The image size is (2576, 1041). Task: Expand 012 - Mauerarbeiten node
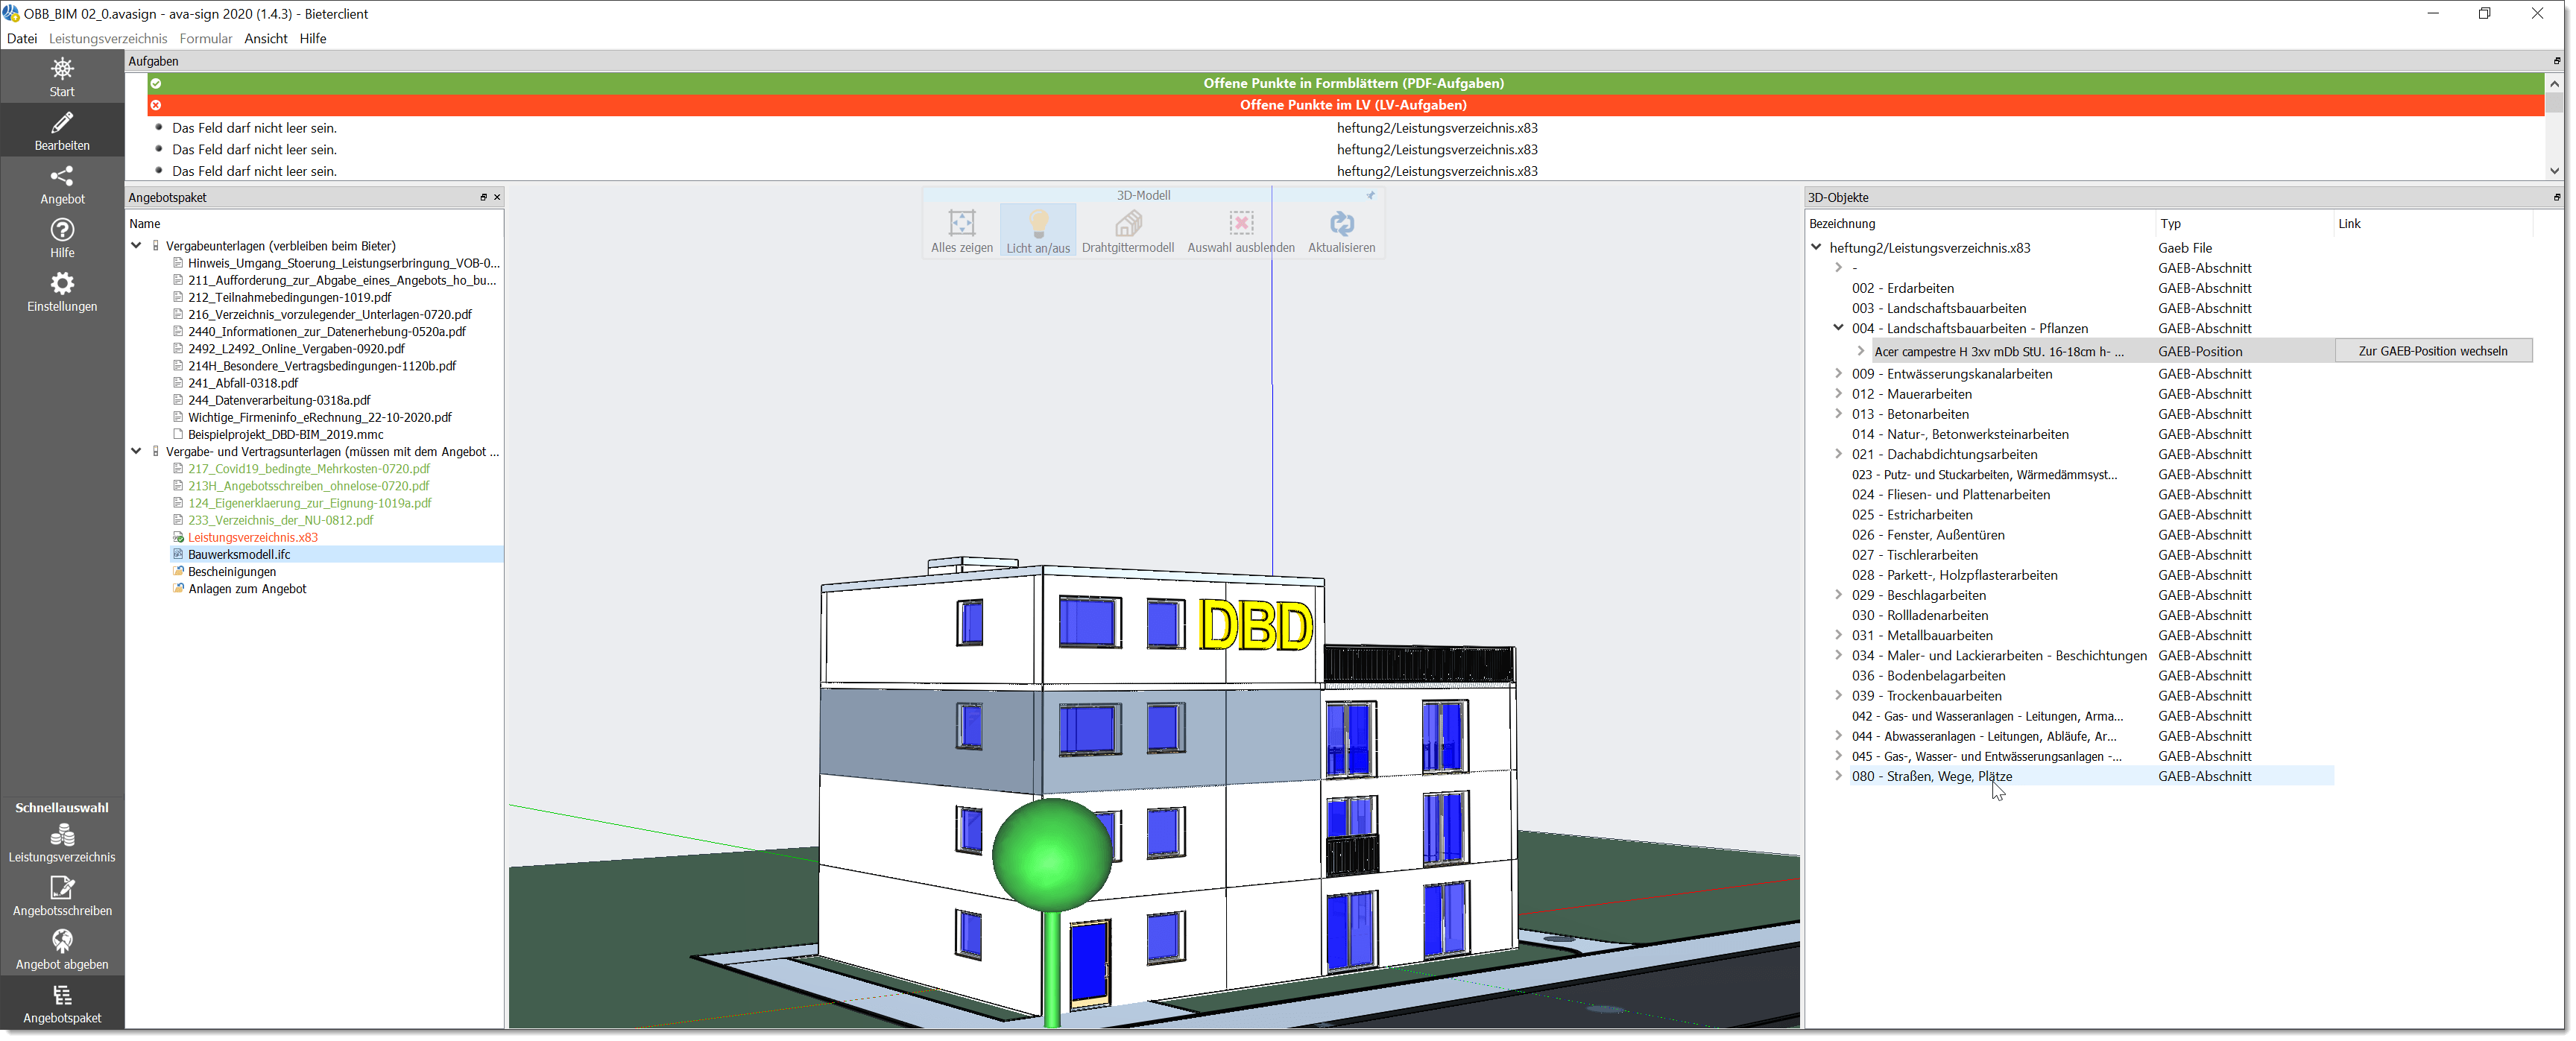coord(1837,393)
